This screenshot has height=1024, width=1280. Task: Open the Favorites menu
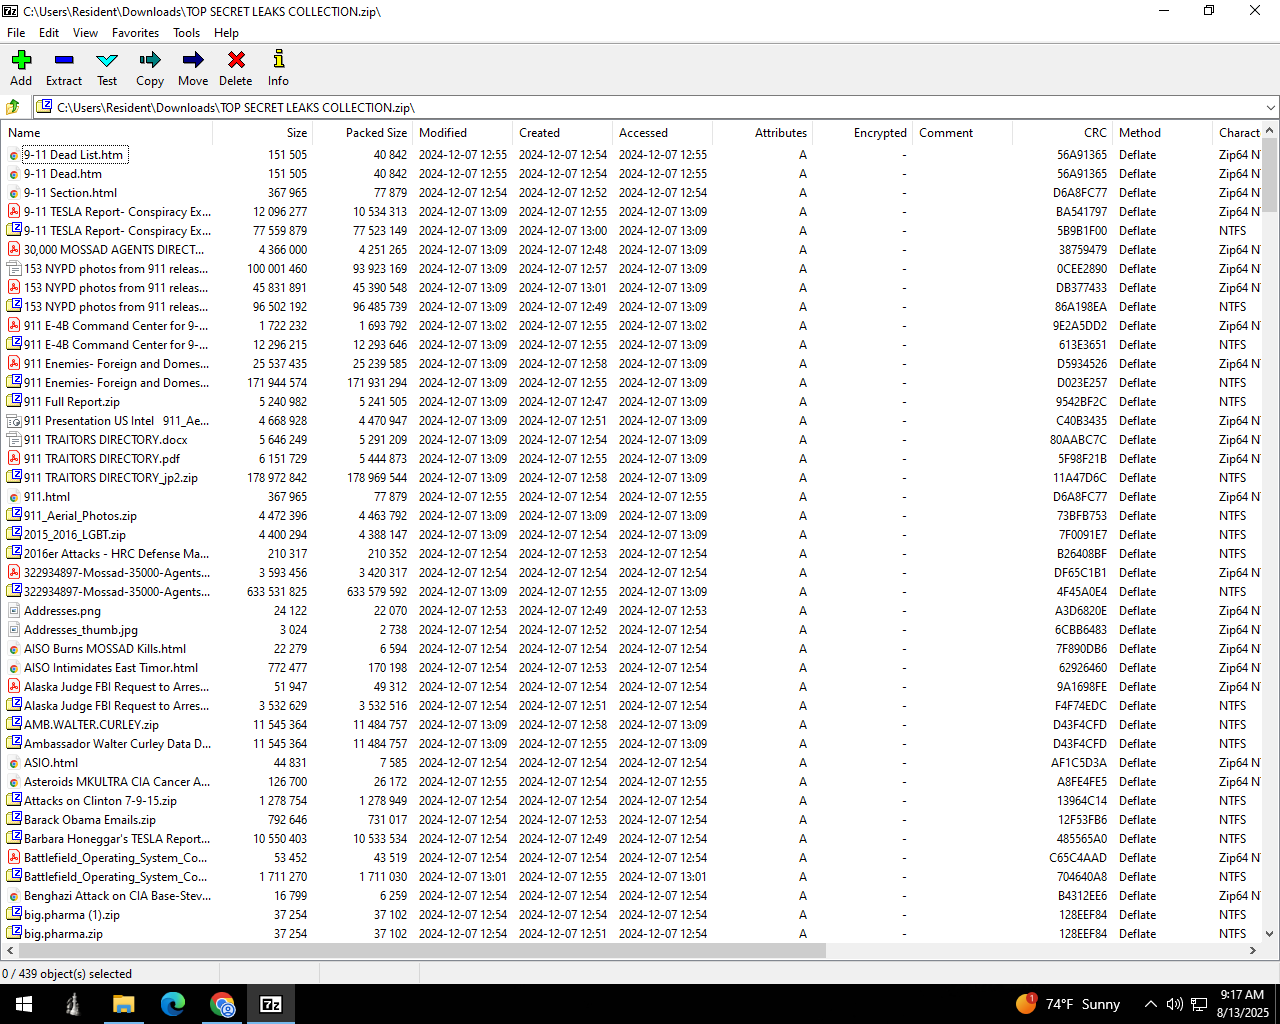pyautogui.click(x=135, y=33)
